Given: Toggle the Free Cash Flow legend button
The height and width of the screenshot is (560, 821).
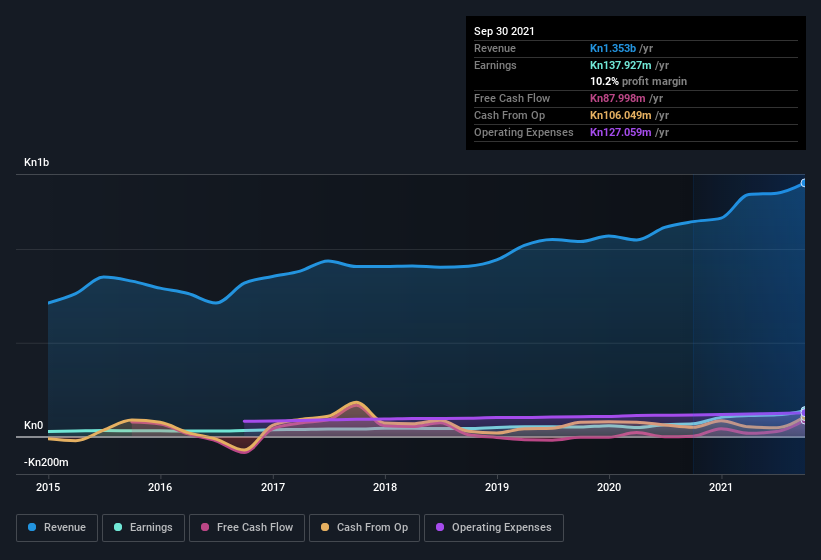Looking at the screenshot, I should (x=247, y=528).
